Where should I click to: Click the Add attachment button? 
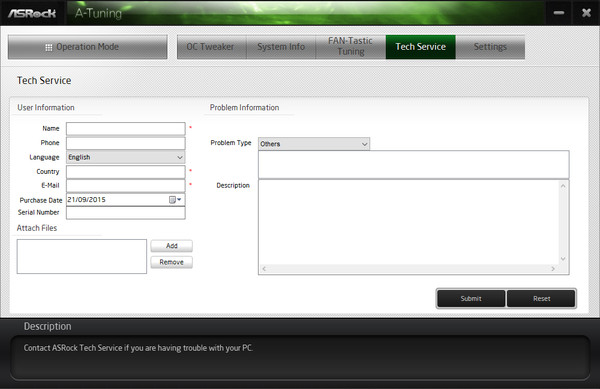(171, 246)
